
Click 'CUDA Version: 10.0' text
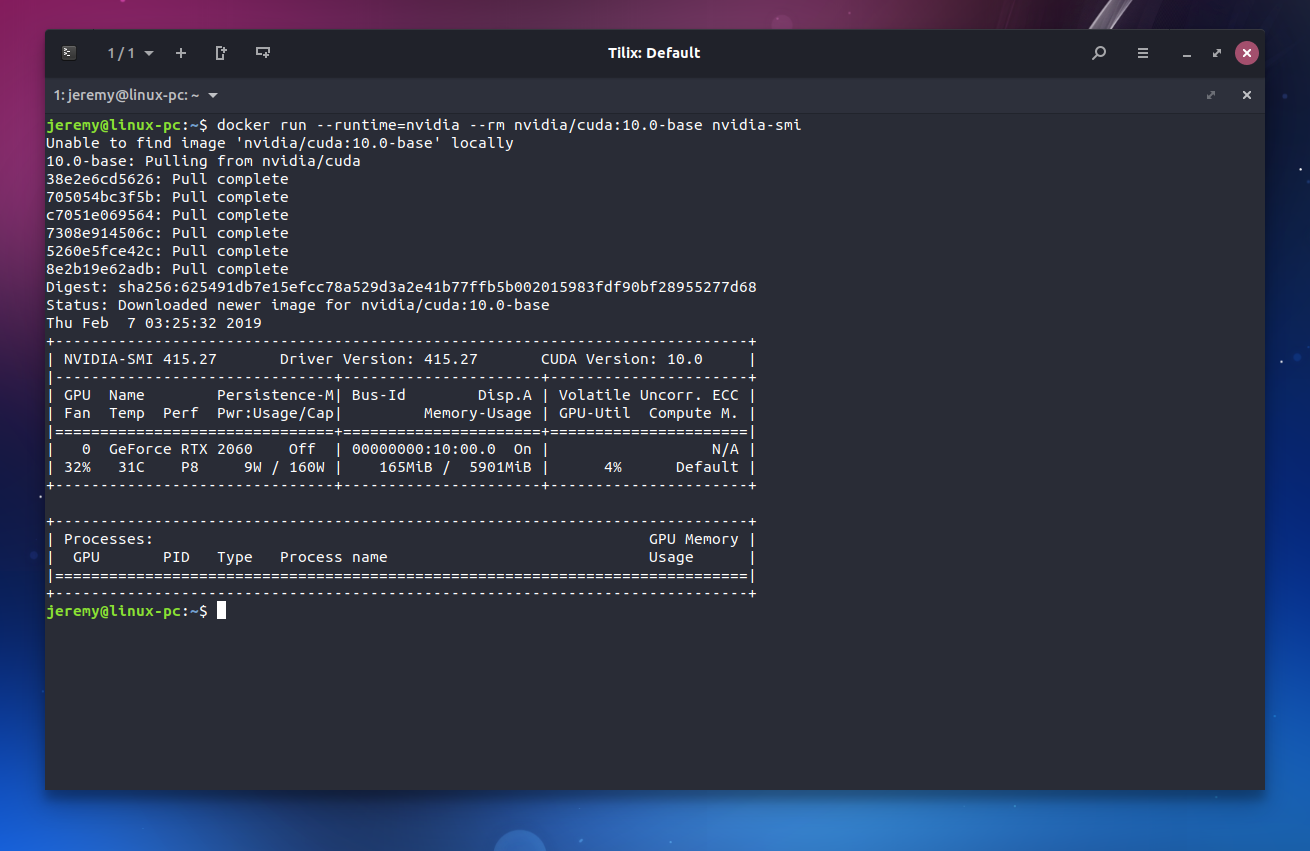pyautogui.click(x=622, y=359)
